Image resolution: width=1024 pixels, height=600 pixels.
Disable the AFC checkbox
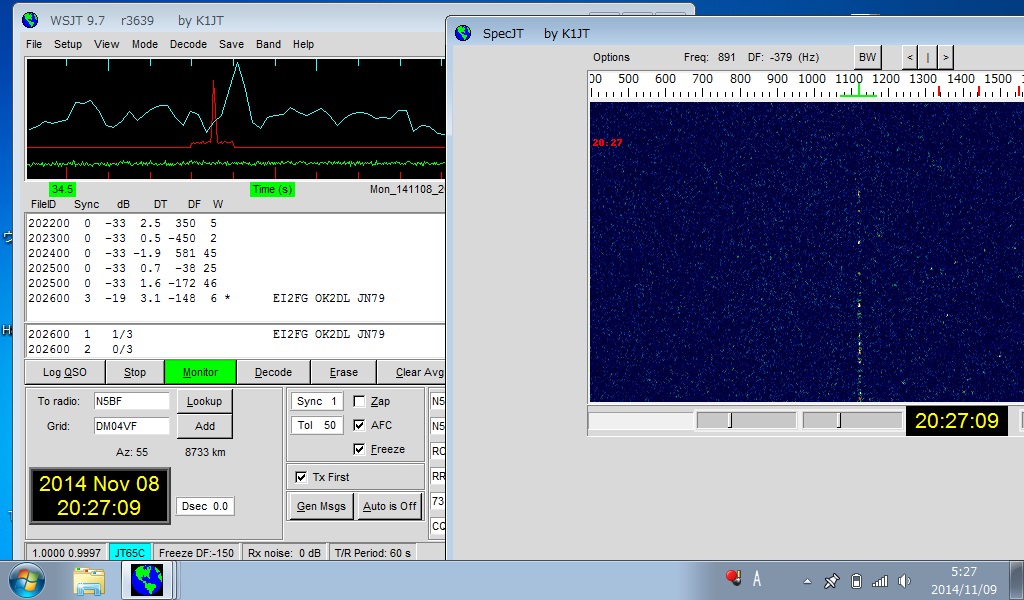click(x=359, y=425)
